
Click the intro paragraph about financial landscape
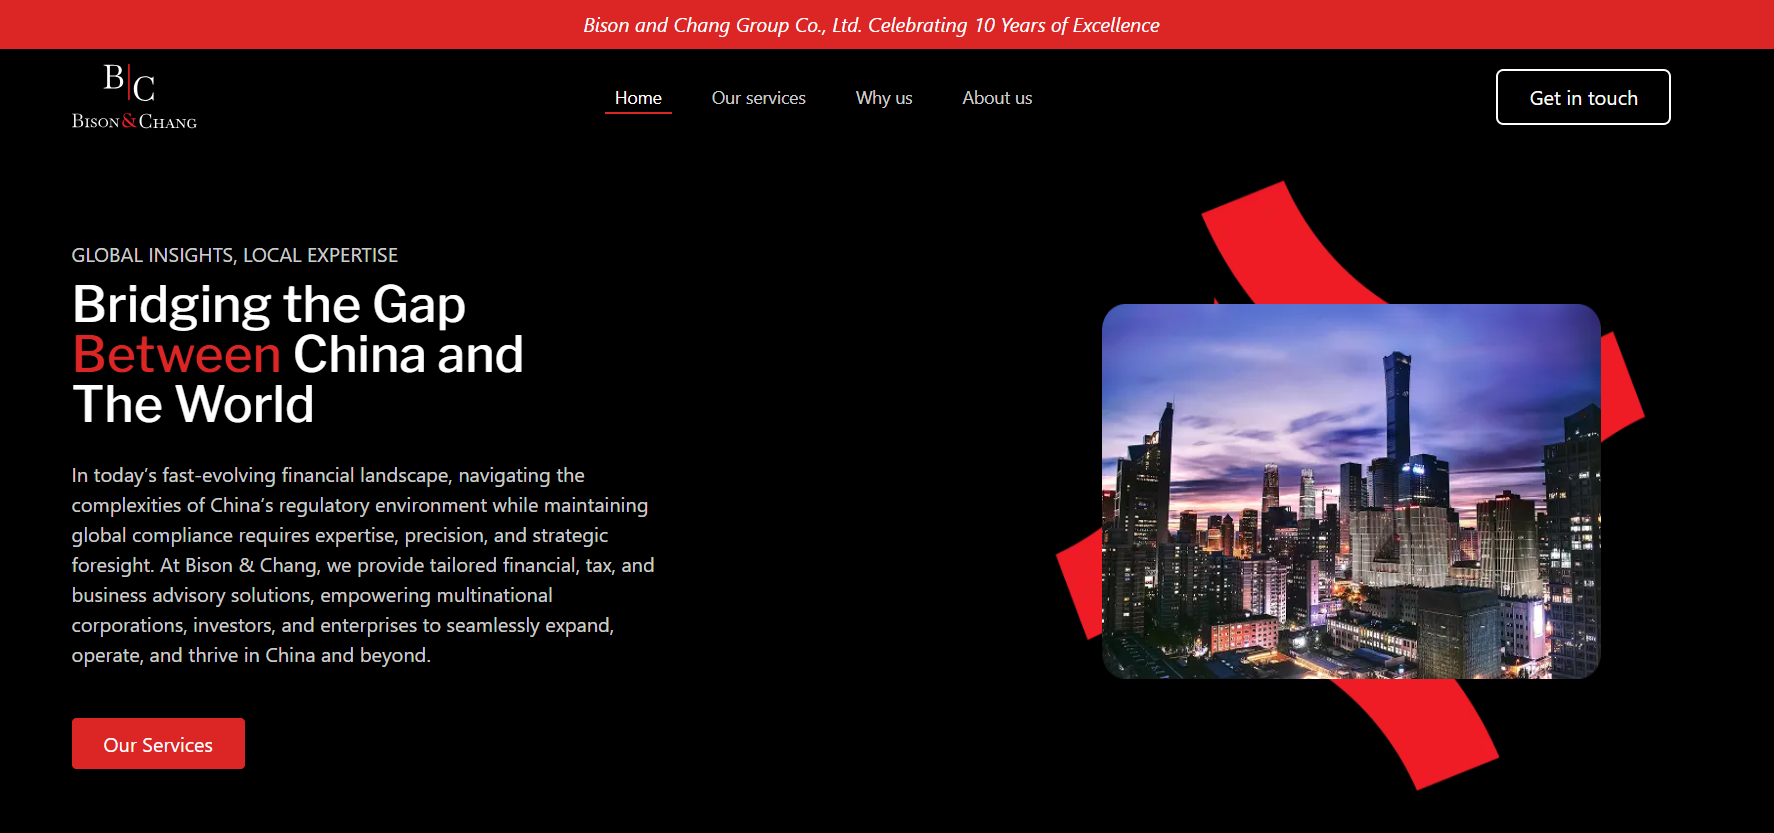[363, 565]
